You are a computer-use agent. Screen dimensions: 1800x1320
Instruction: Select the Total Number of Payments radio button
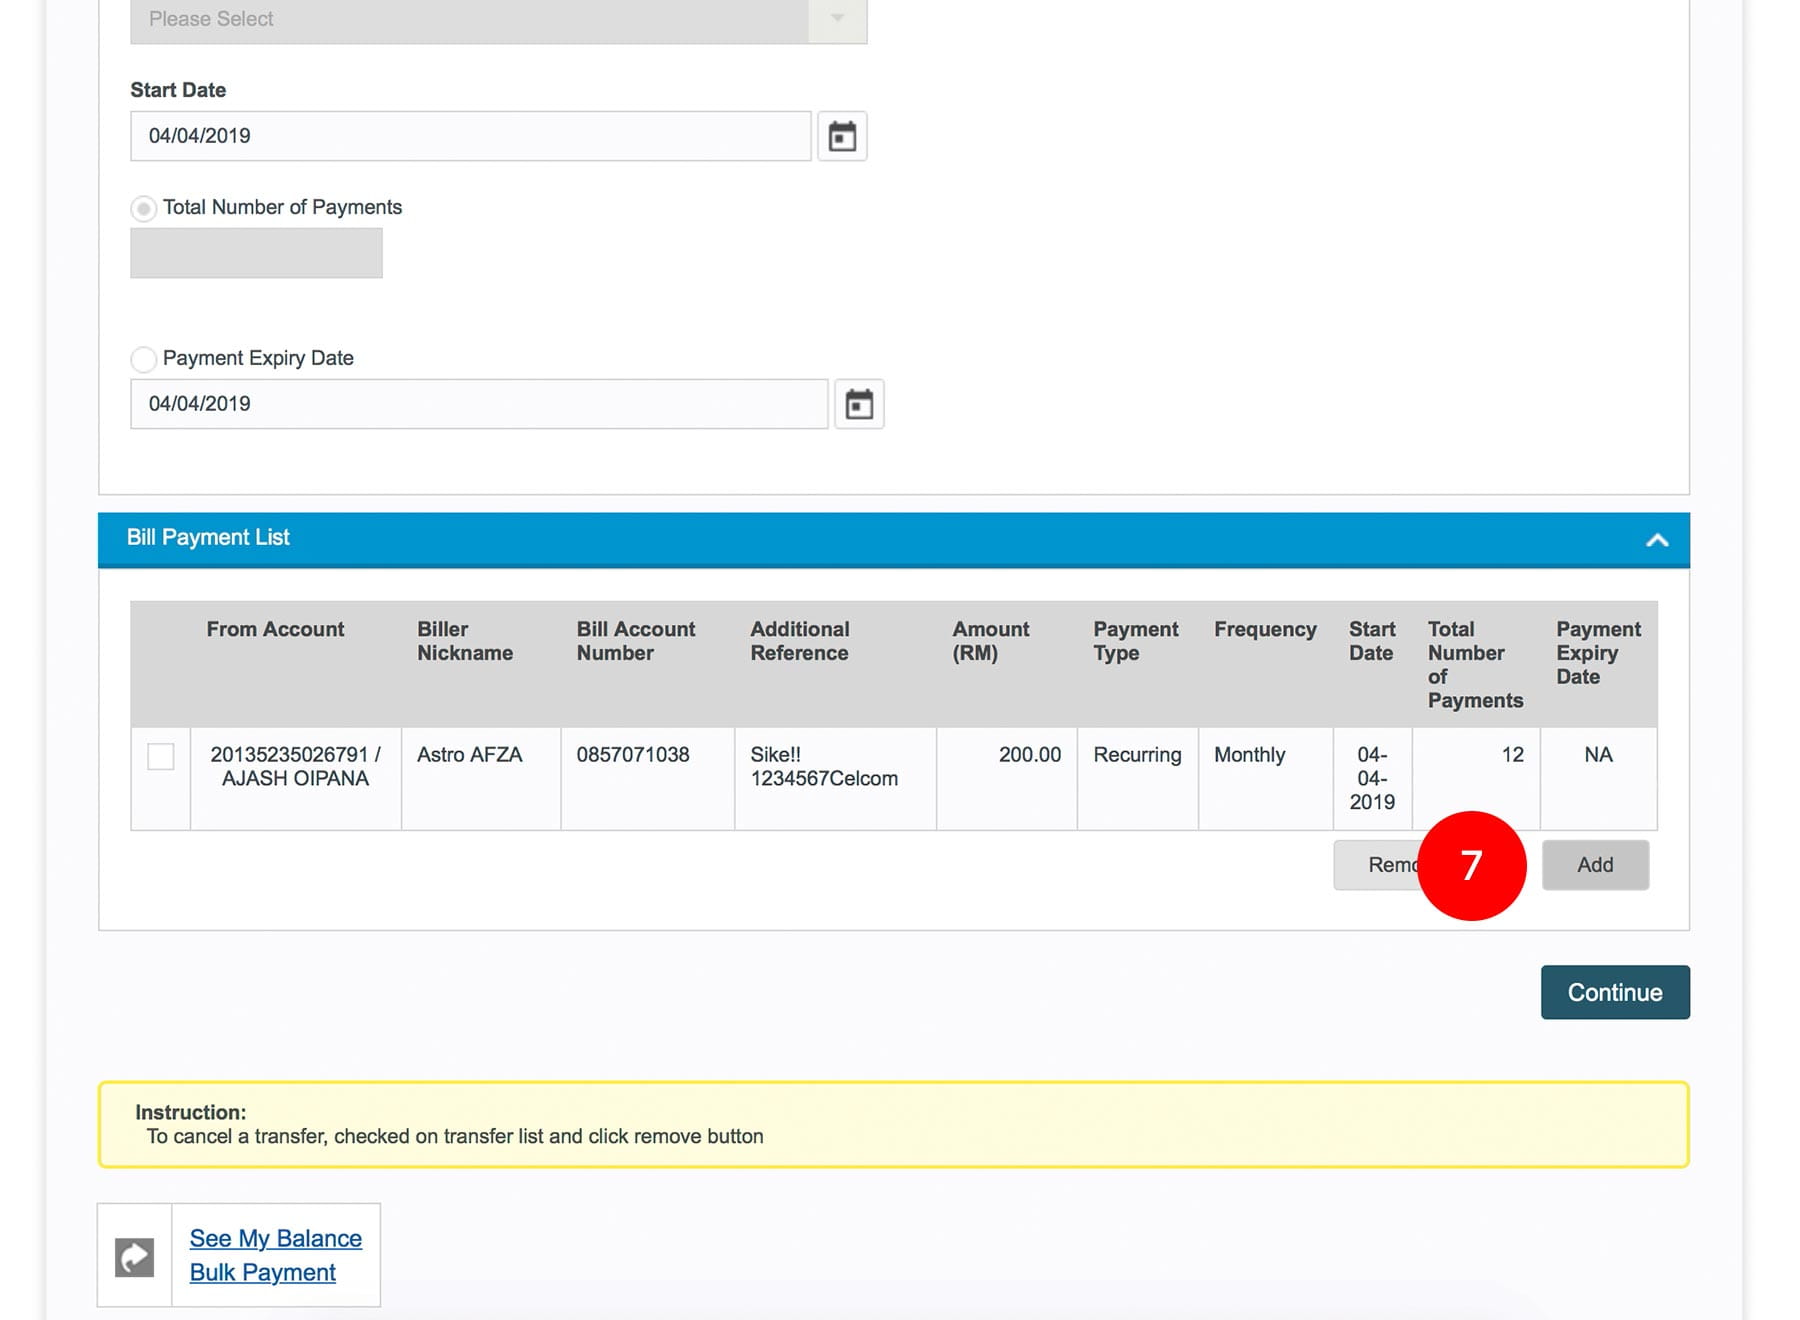tap(144, 208)
